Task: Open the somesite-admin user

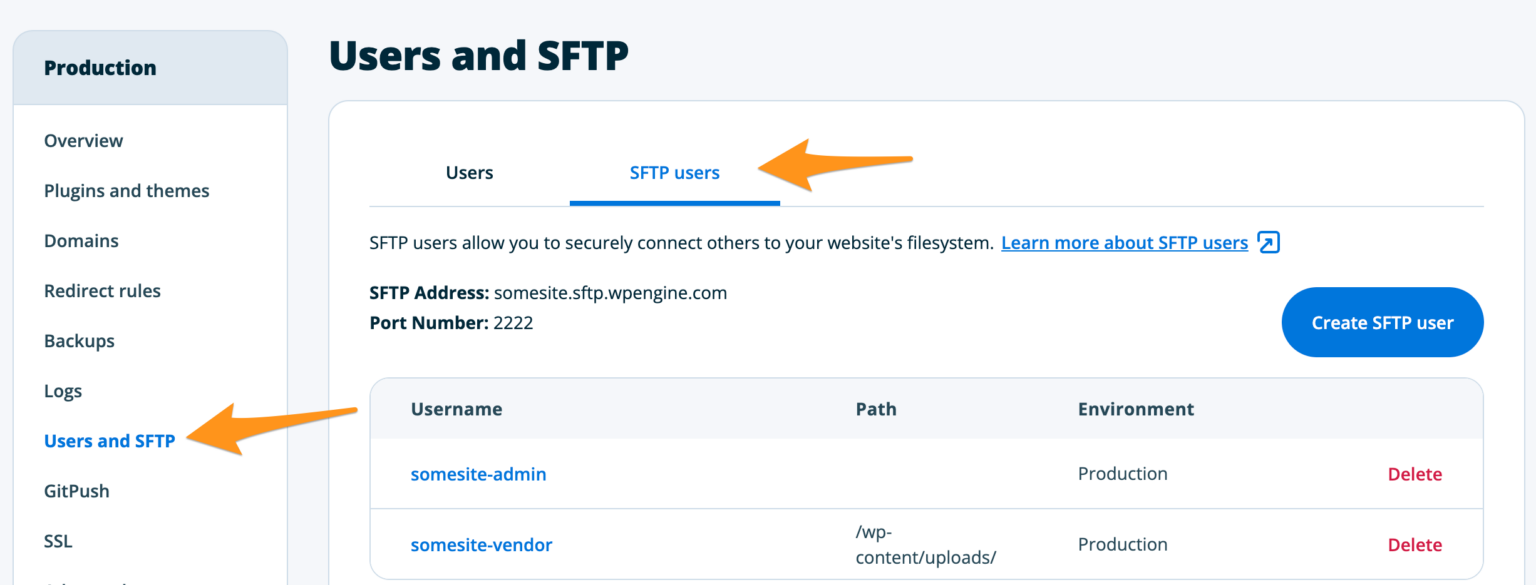Action: coord(478,474)
